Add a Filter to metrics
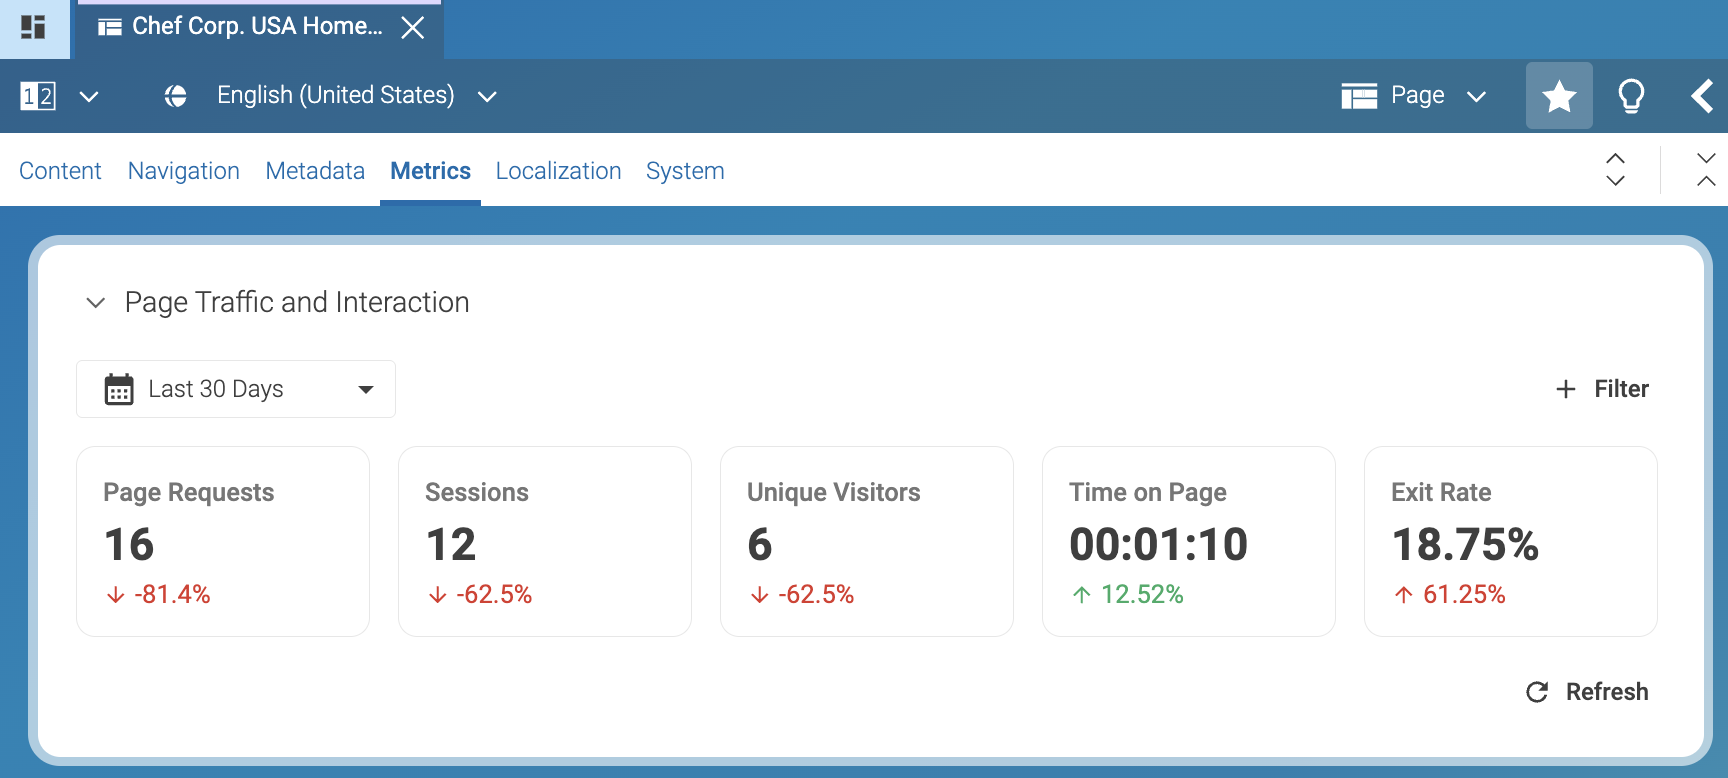This screenshot has height=778, width=1728. [1602, 389]
